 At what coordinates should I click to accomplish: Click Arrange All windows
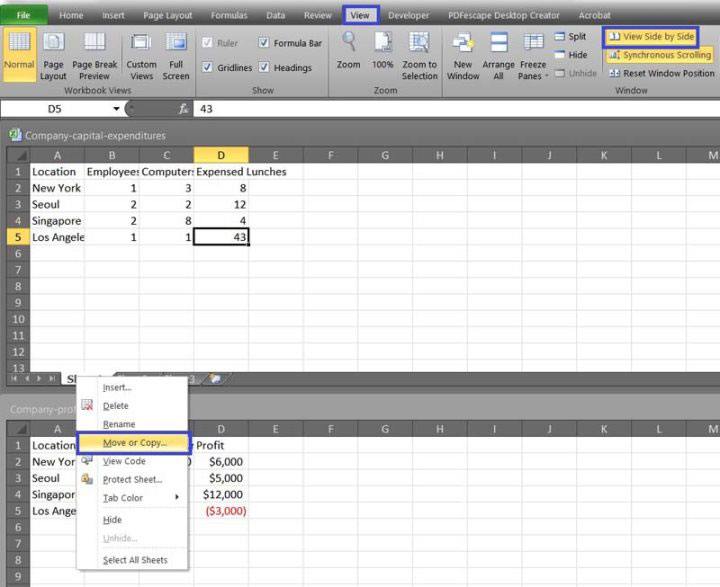click(x=498, y=56)
